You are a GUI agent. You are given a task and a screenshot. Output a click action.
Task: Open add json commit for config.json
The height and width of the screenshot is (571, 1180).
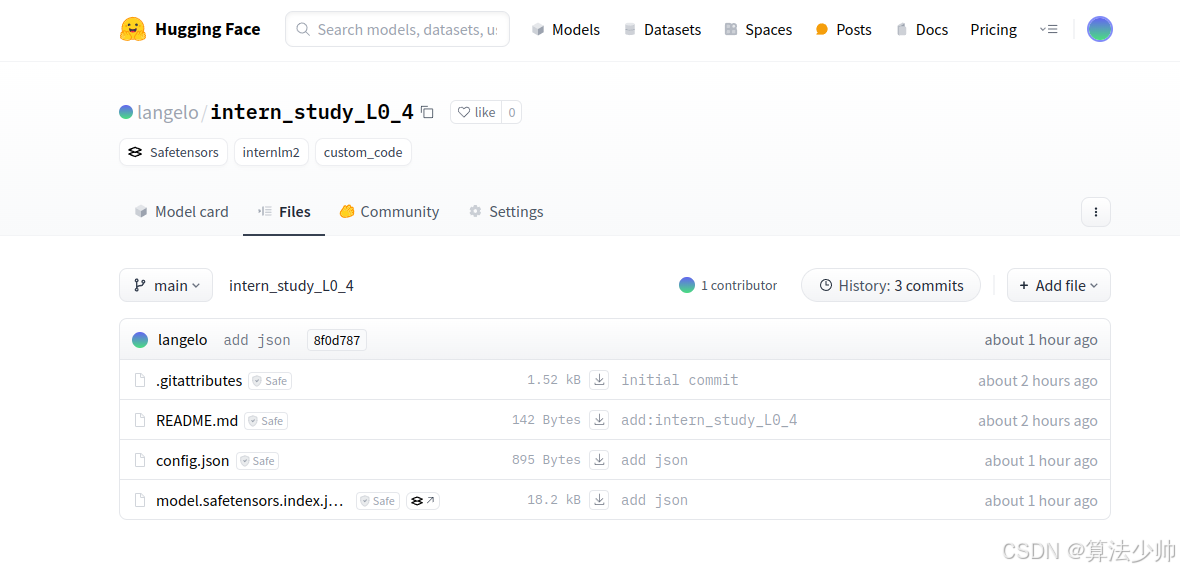point(654,460)
